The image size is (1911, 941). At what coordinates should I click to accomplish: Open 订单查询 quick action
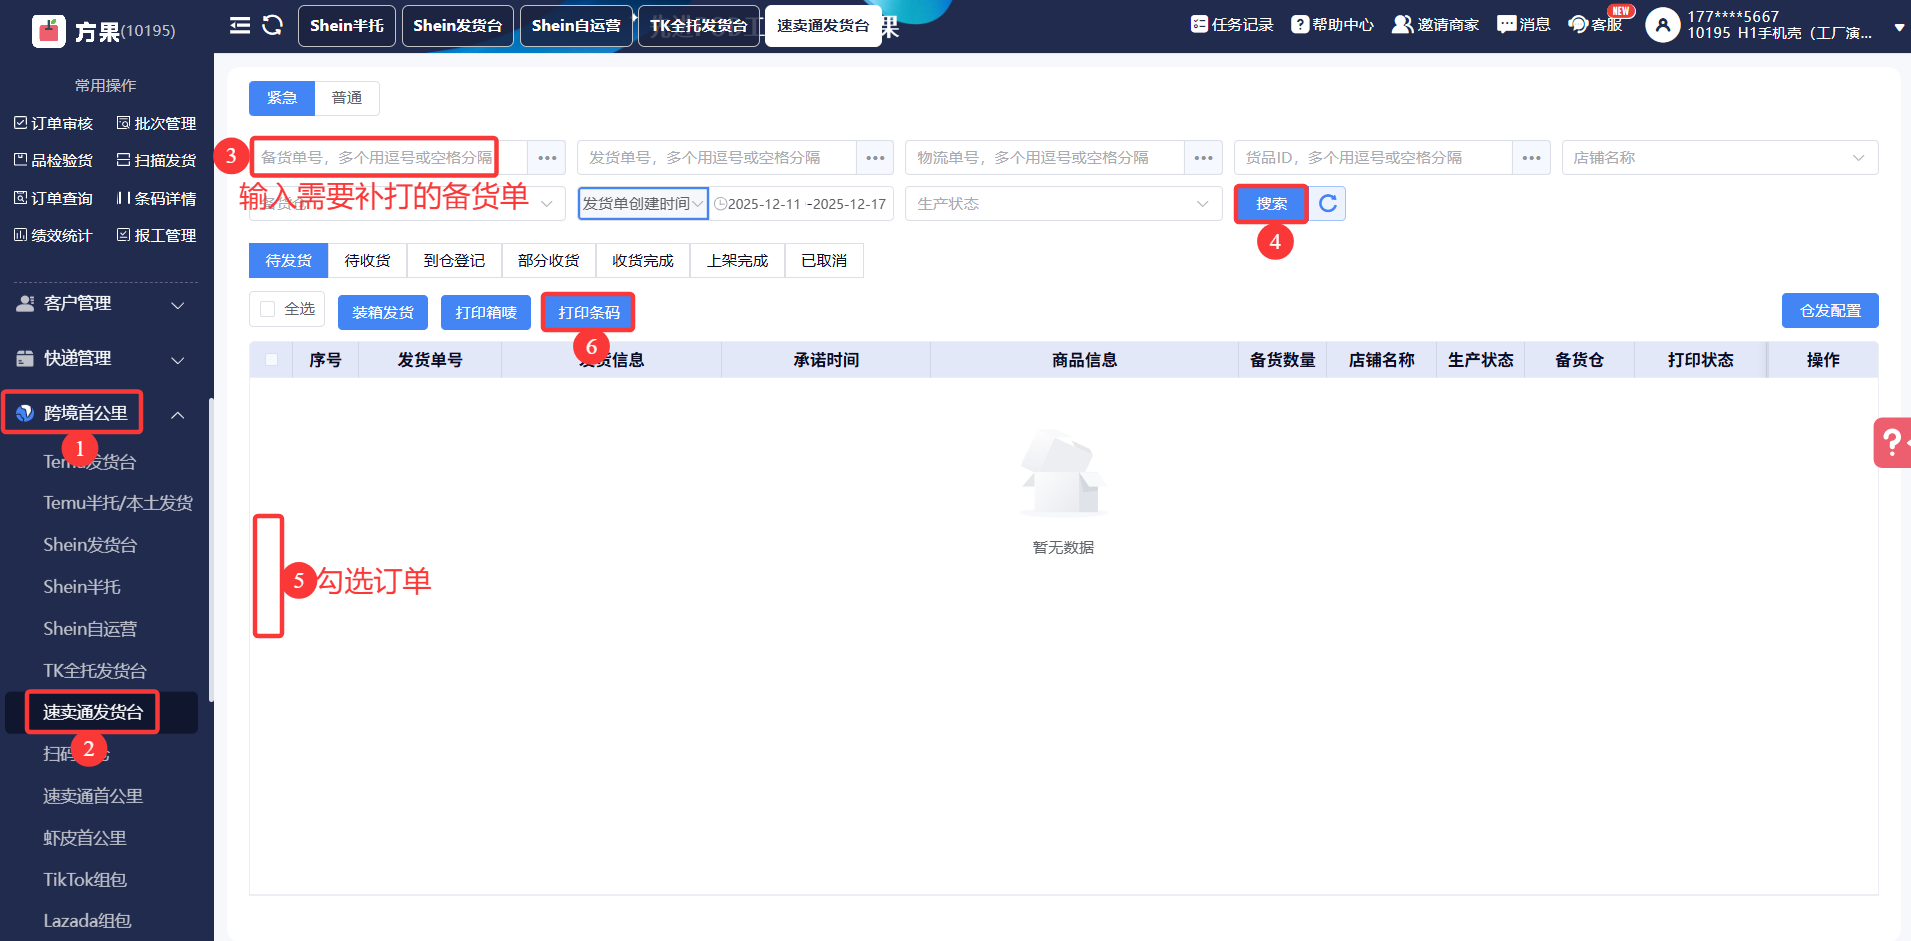(x=53, y=198)
